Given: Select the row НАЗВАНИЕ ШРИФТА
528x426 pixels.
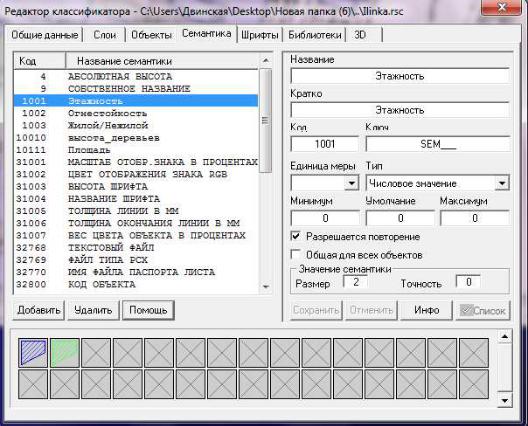Looking at the screenshot, I should pos(136,199).
